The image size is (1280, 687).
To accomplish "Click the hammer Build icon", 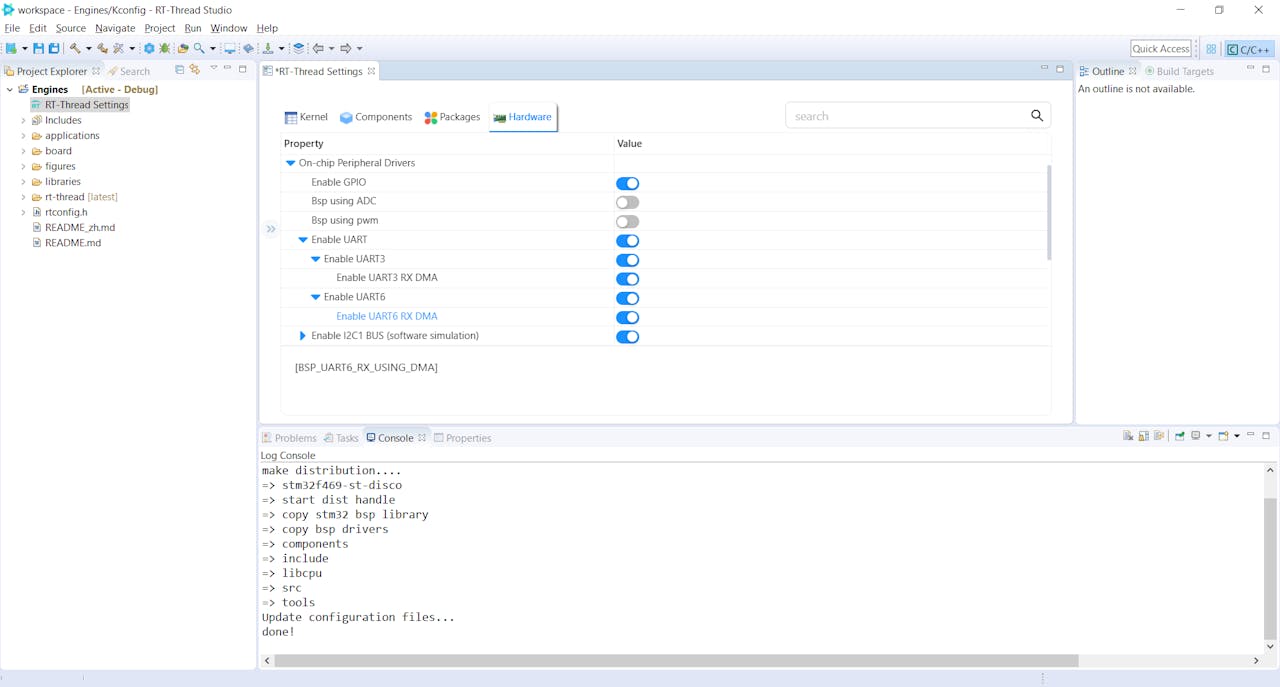I will (x=74, y=48).
